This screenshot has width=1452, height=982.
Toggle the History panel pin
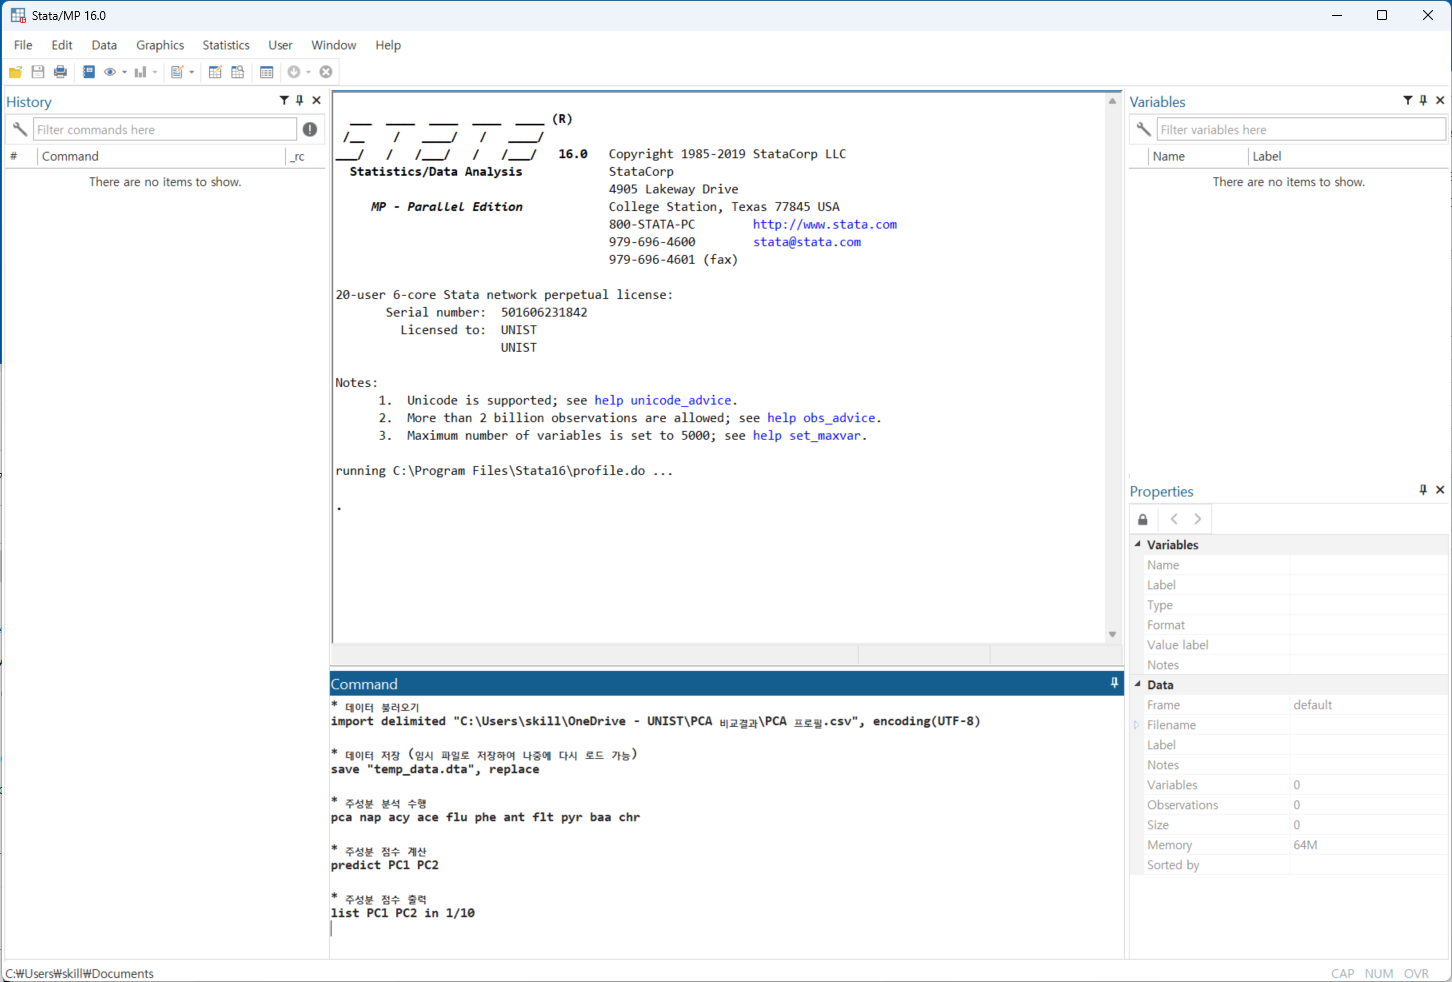pyautogui.click(x=300, y=100)
